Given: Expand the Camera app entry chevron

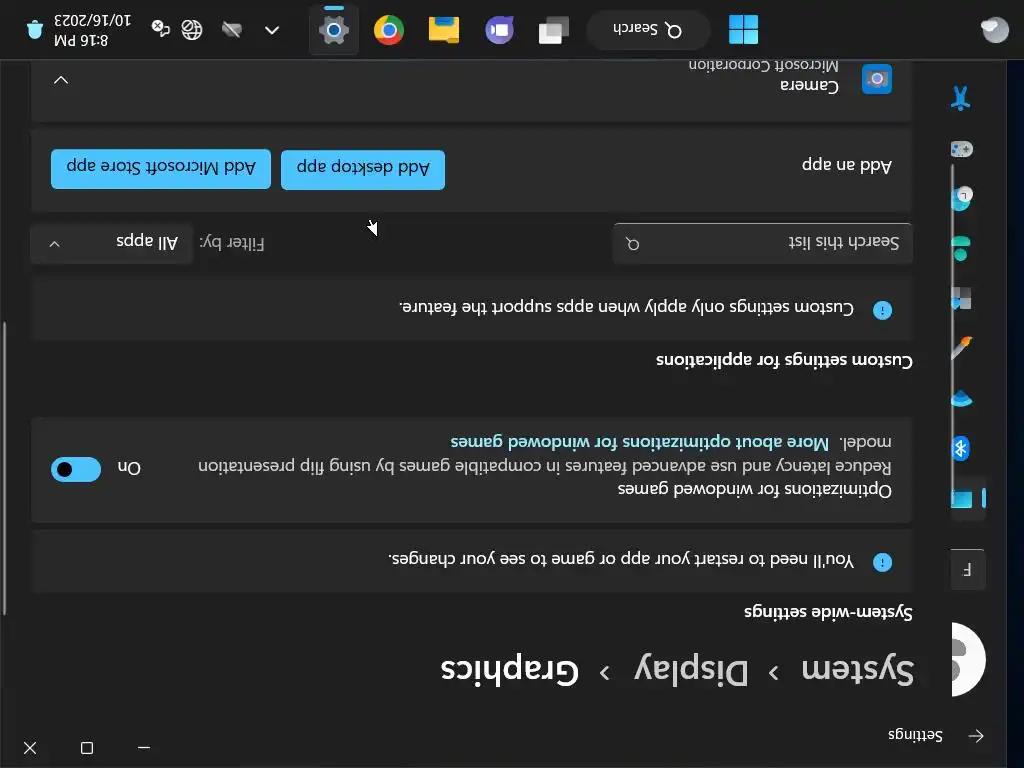Looking at the screenshot, I should (x=61, y=80).
